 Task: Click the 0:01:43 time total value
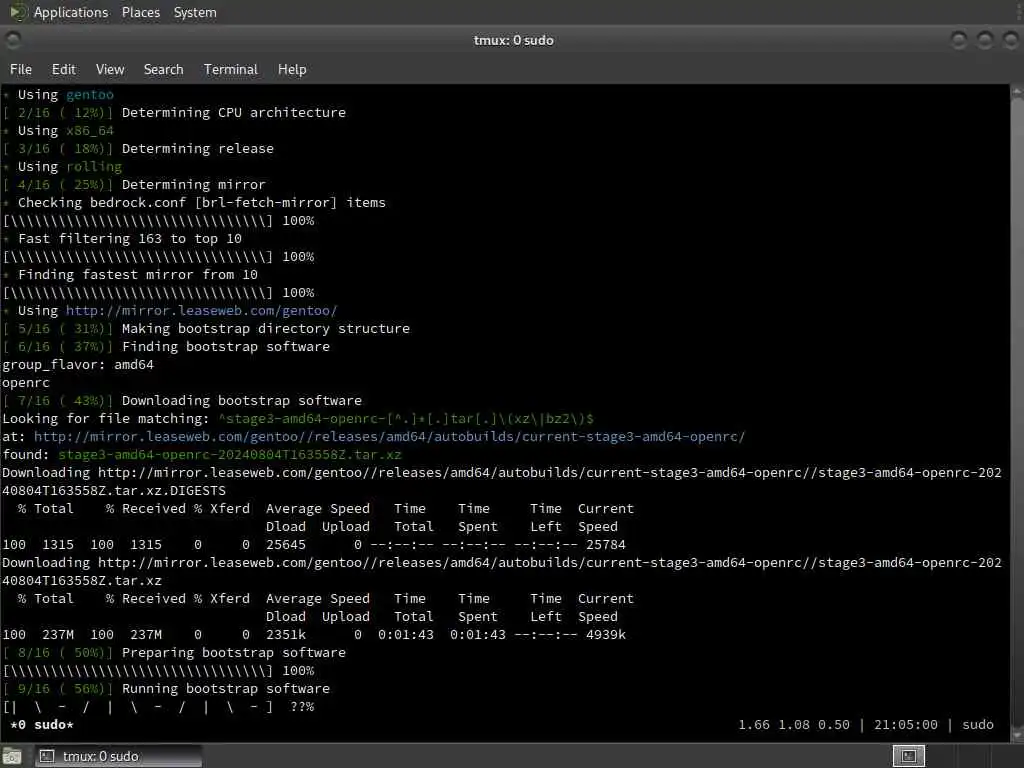pos(406,635)
